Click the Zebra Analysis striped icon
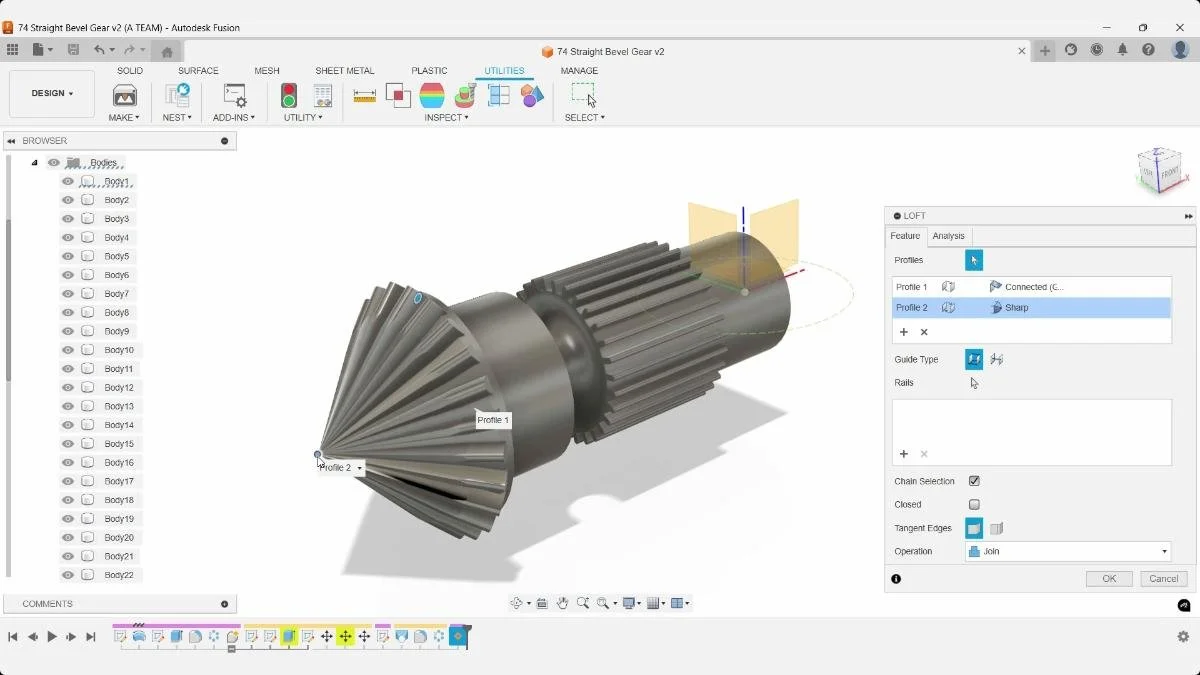The image size is (1200, 675). click(x=432, y=96)
